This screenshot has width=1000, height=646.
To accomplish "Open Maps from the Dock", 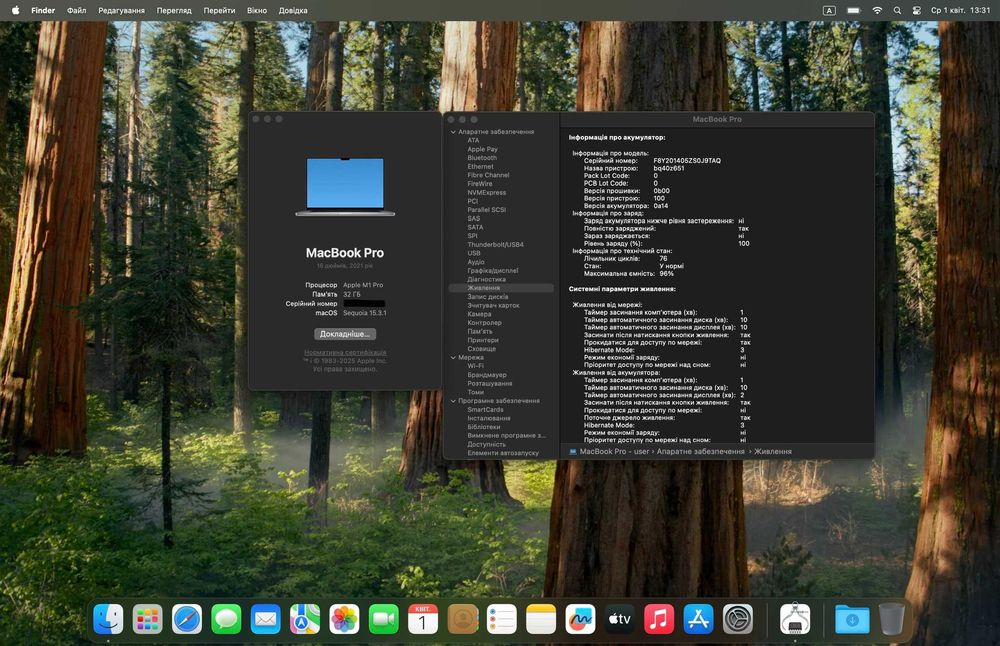I will click(305, 619).
